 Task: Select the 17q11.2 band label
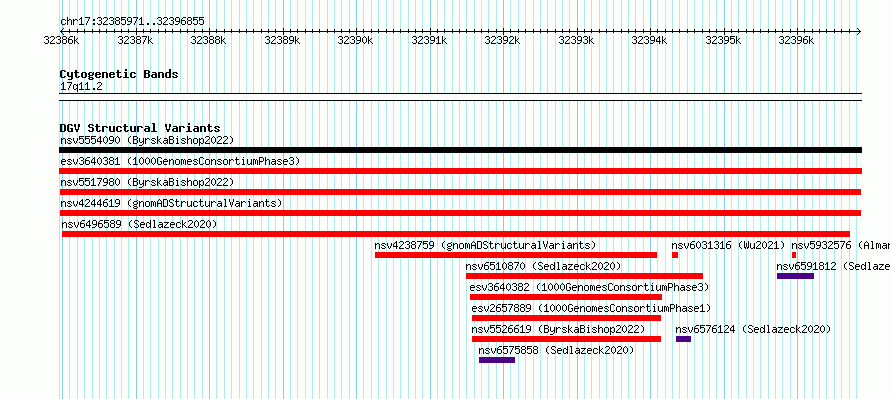(81, 87)
